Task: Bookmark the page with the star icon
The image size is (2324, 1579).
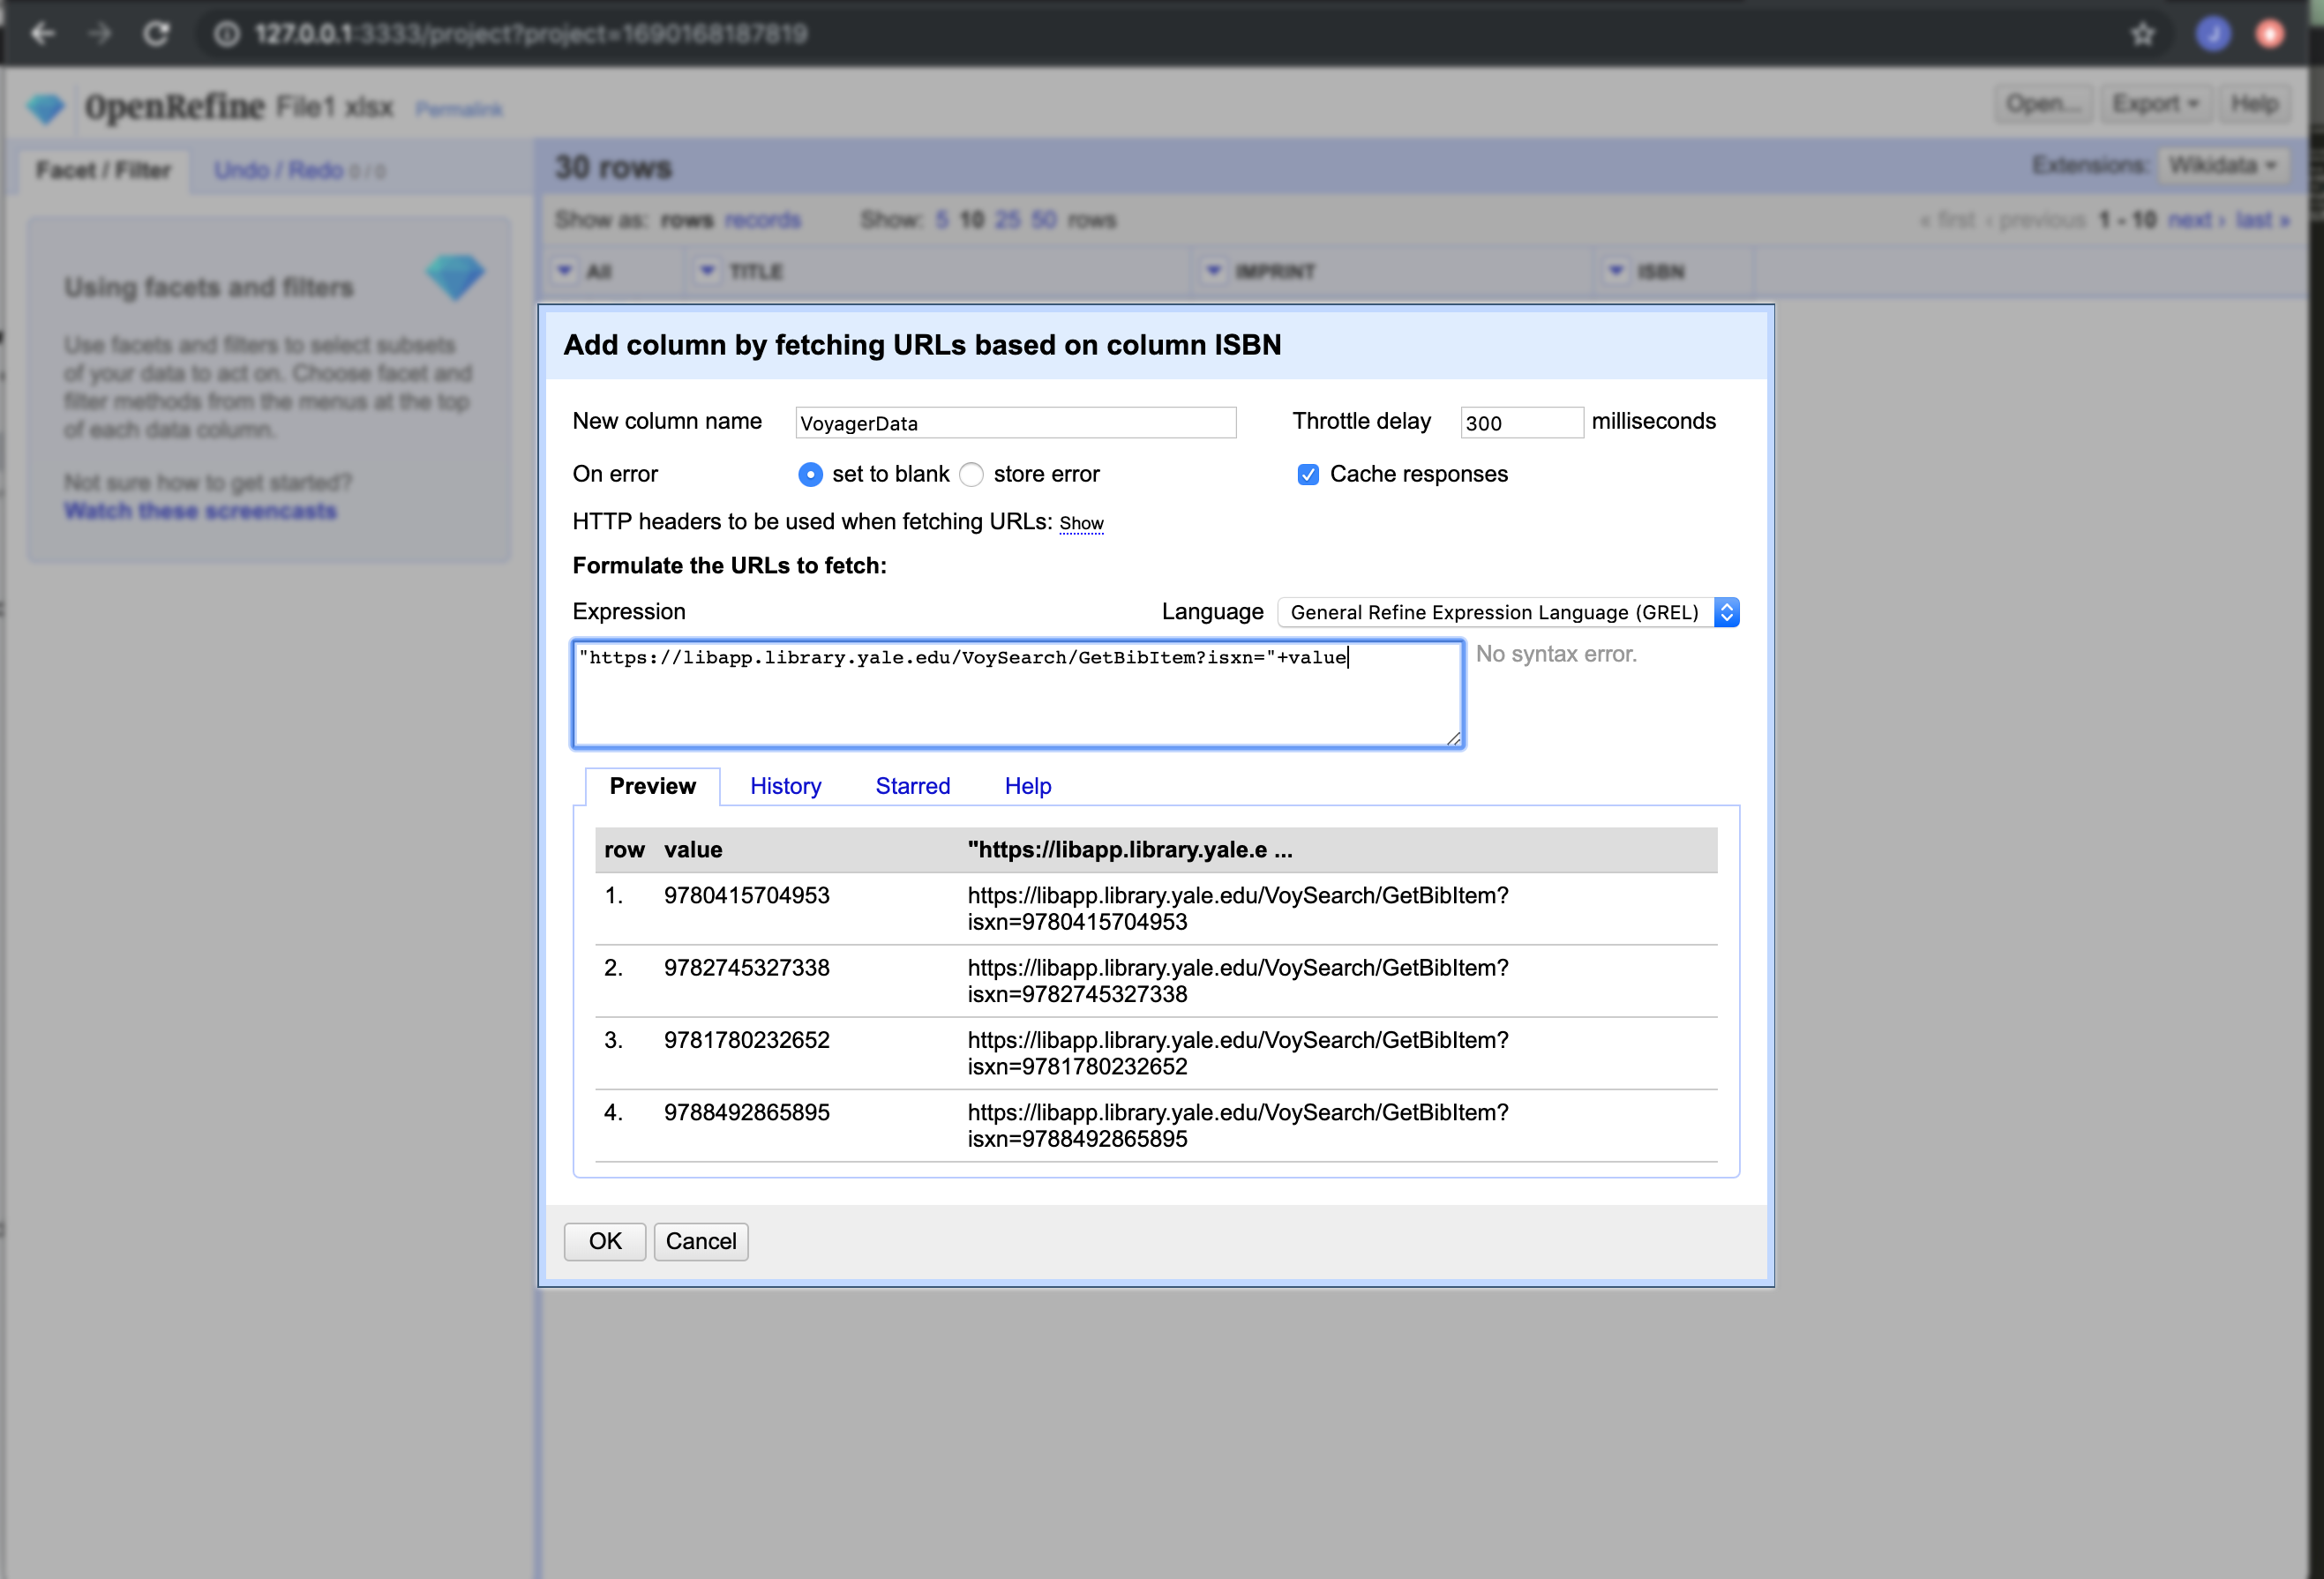Action: pos(2142,34)
